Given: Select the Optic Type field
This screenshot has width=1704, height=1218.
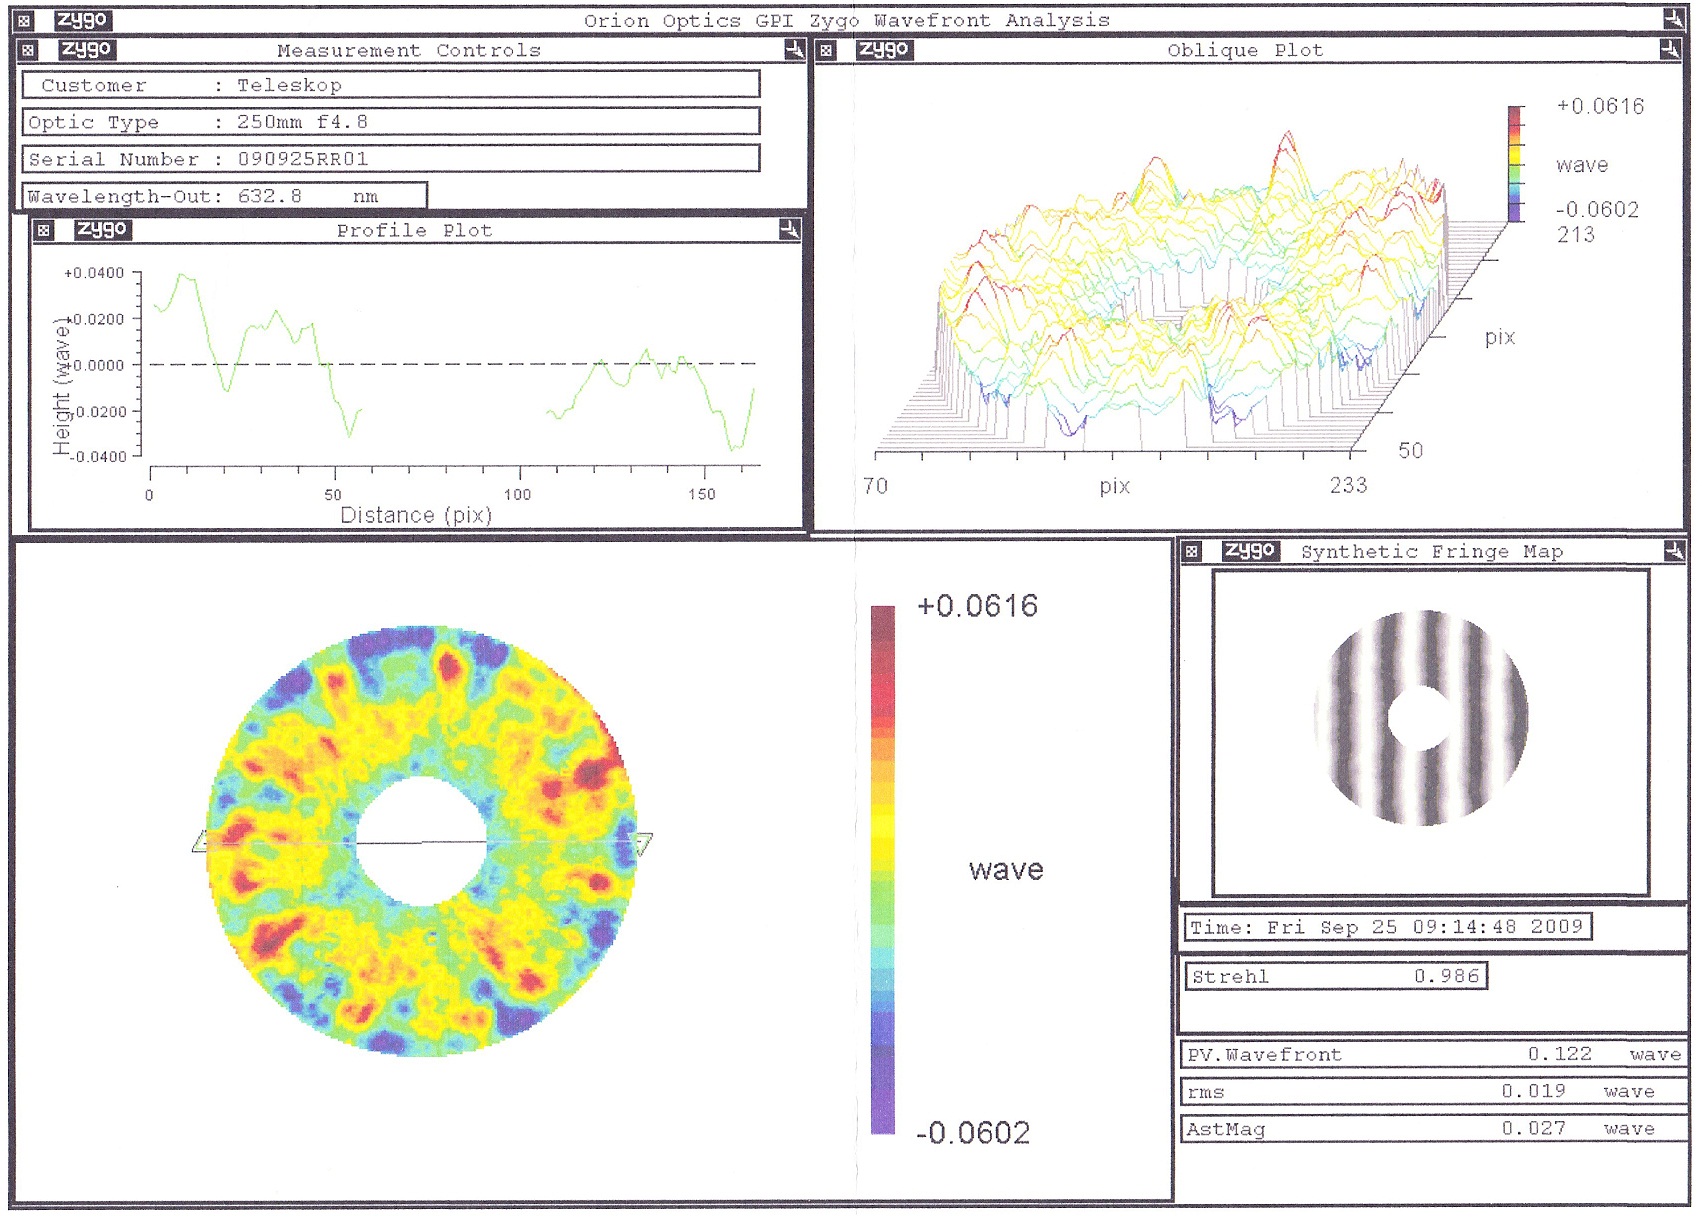Looking at the screenshot, I should 391,122.
